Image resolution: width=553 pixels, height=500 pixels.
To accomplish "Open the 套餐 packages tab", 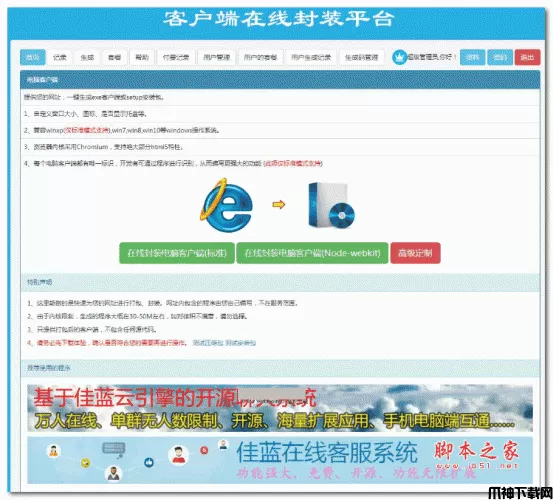I will (x=115, y=57).
